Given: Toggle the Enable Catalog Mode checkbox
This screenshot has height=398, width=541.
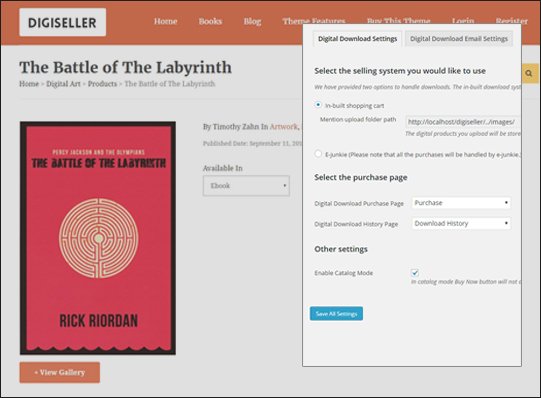Looking at the screenshot, I should [415, 272].
